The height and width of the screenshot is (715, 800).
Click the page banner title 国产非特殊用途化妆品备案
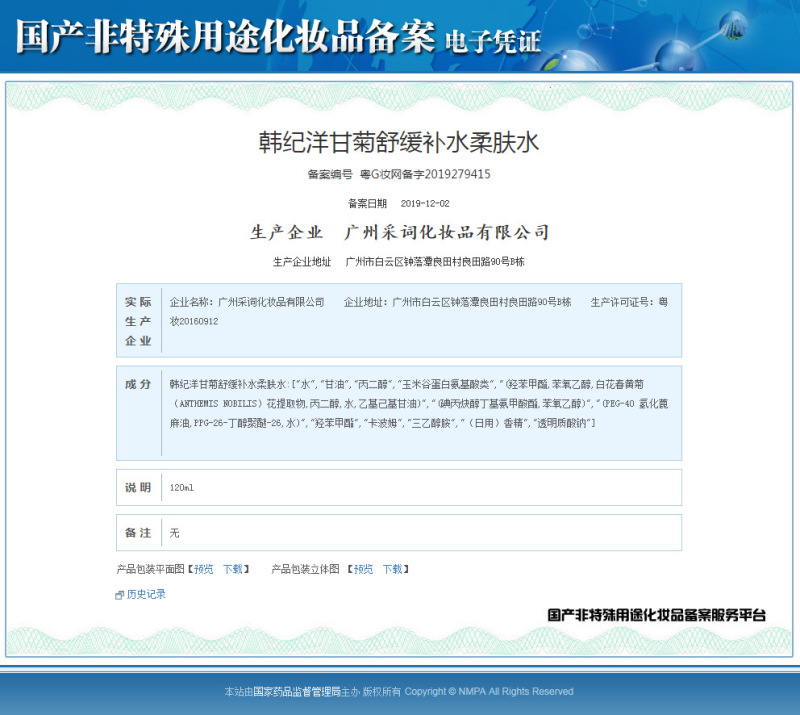[x=225, y=37]
